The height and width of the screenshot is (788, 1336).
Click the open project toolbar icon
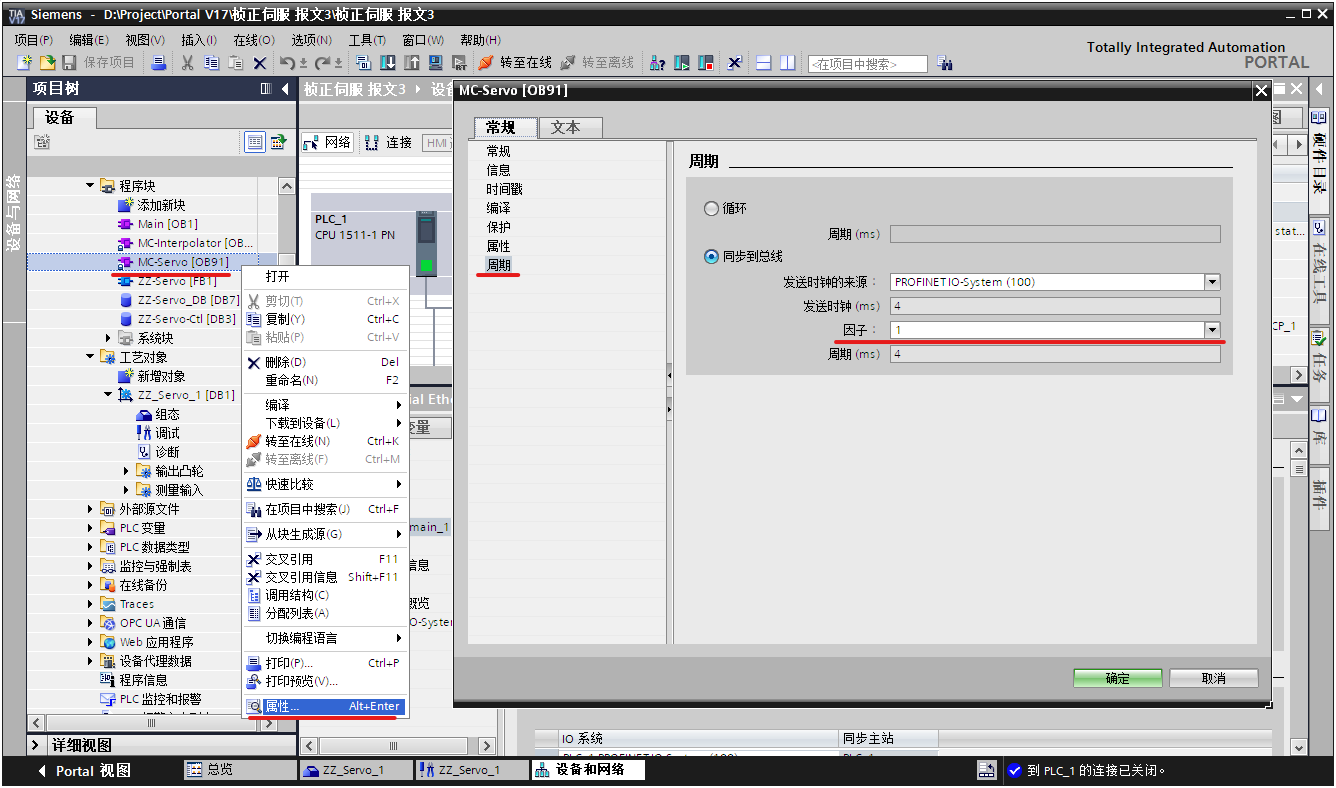click(47, 62)
